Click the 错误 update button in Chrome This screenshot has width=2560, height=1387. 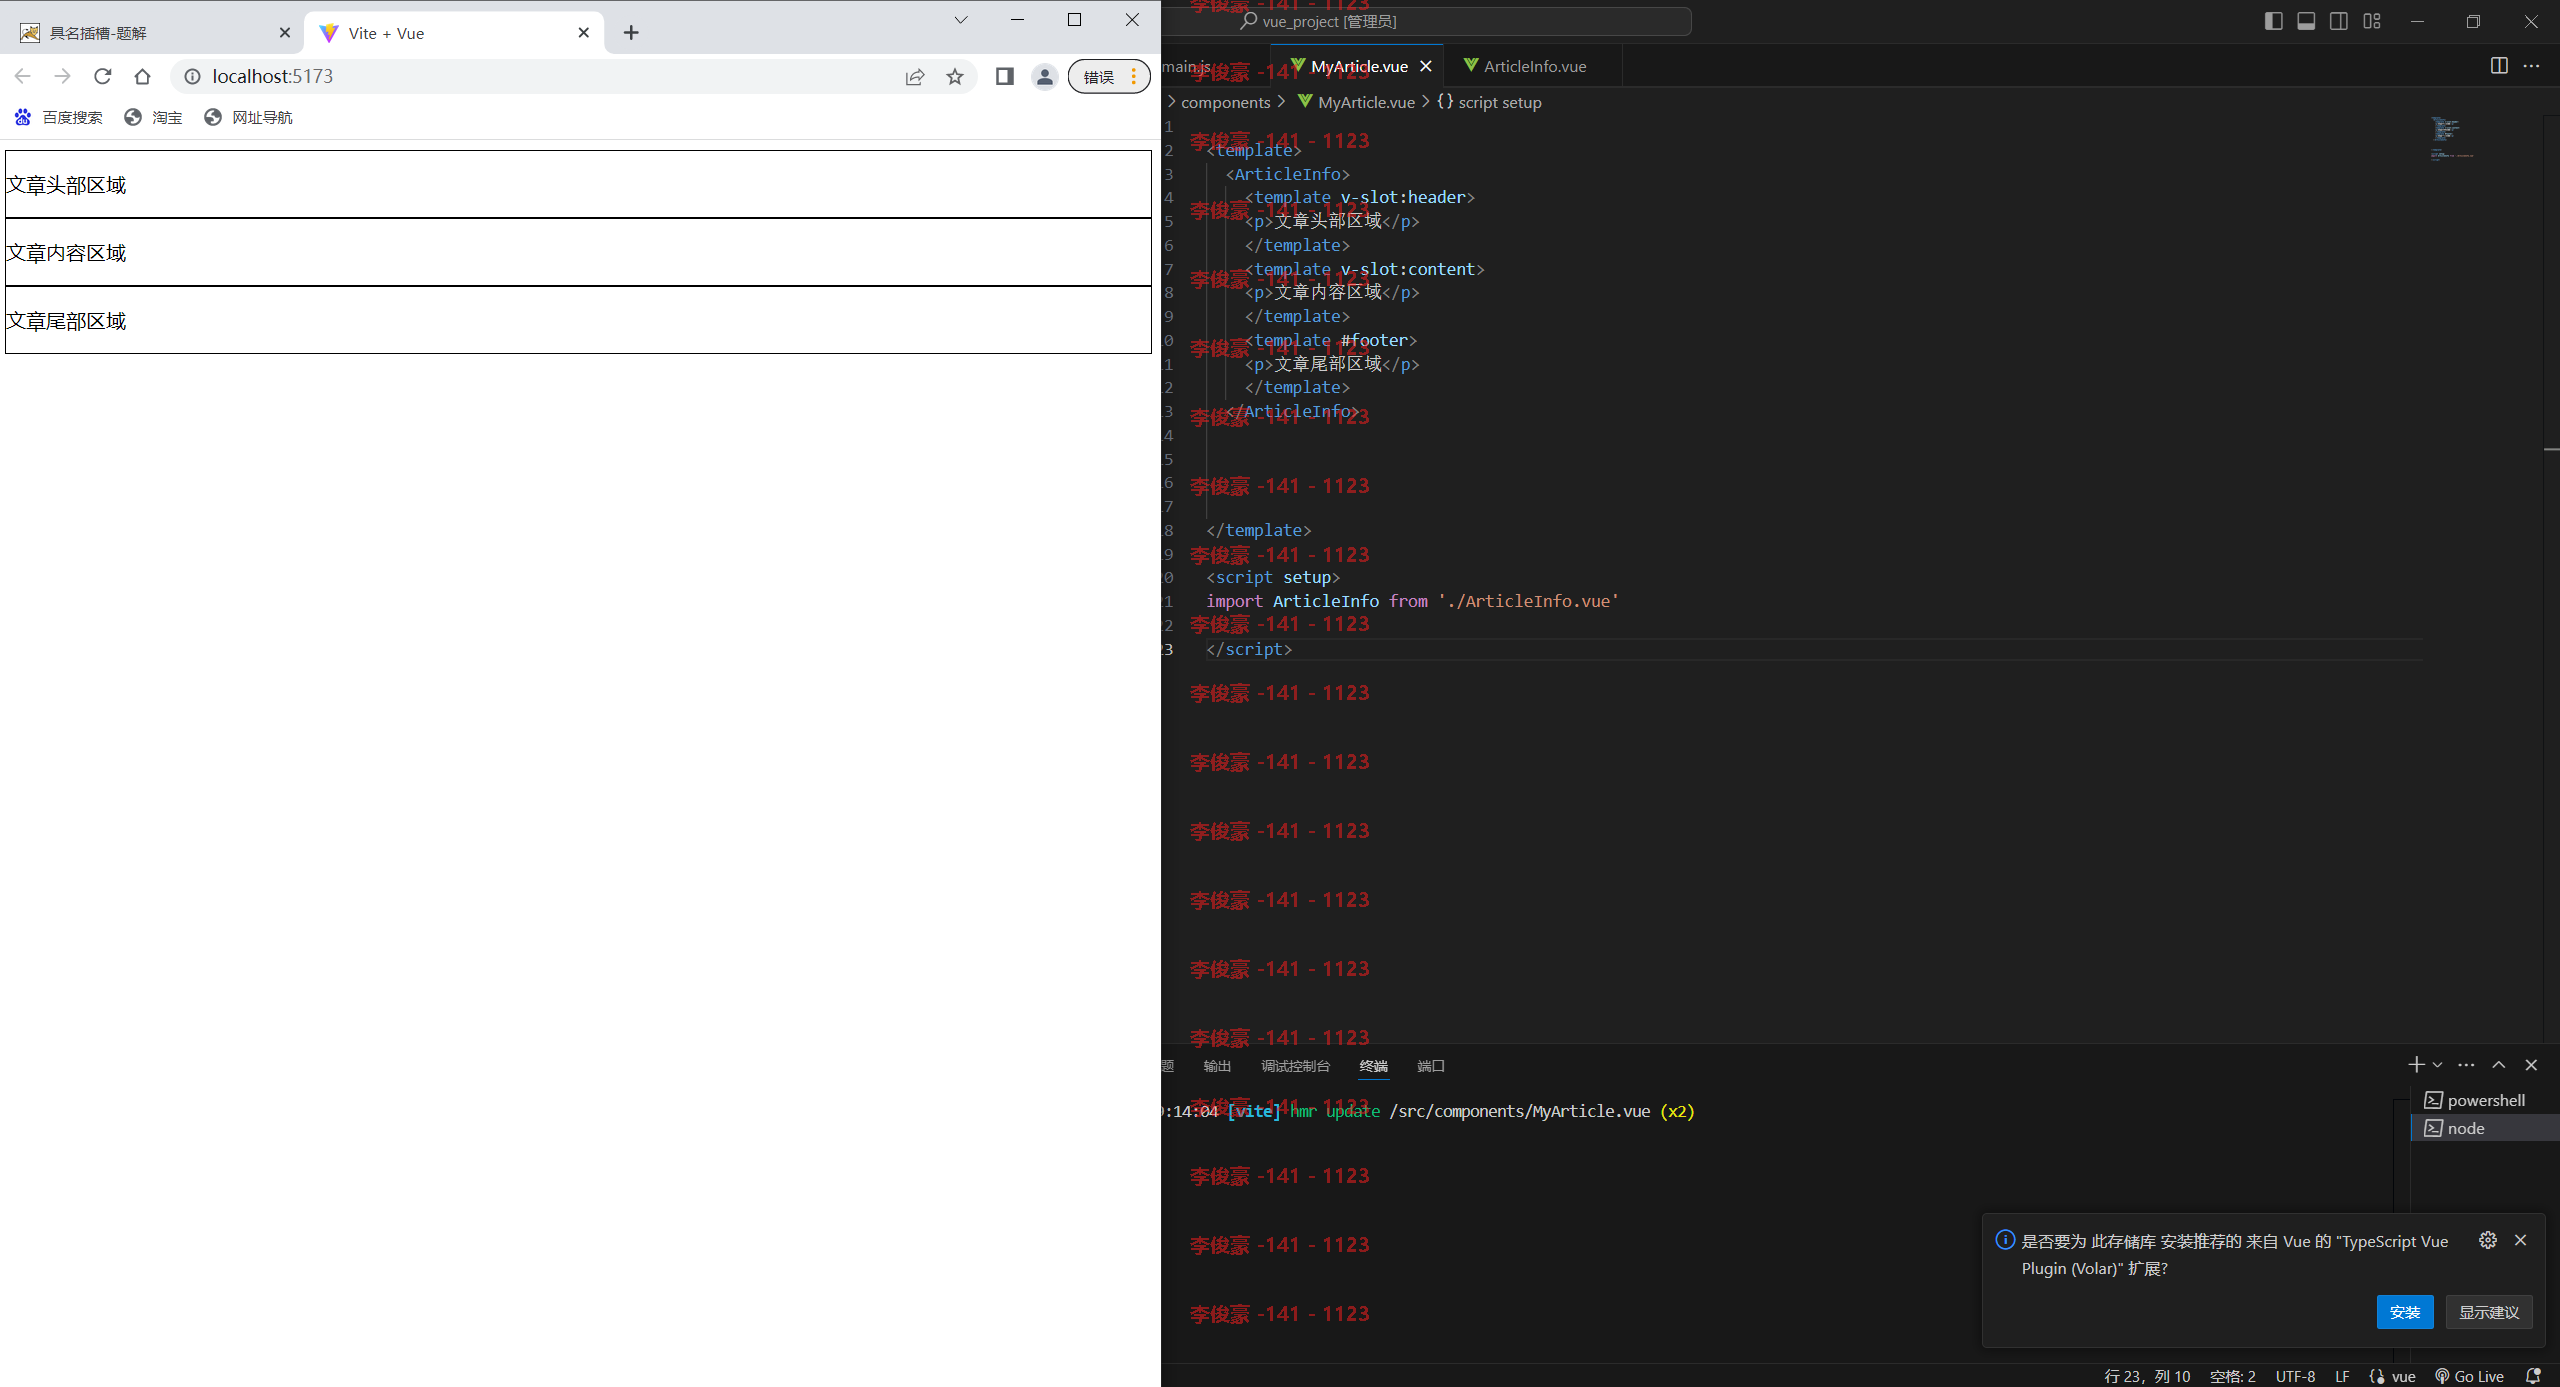tap(1109, 76)
